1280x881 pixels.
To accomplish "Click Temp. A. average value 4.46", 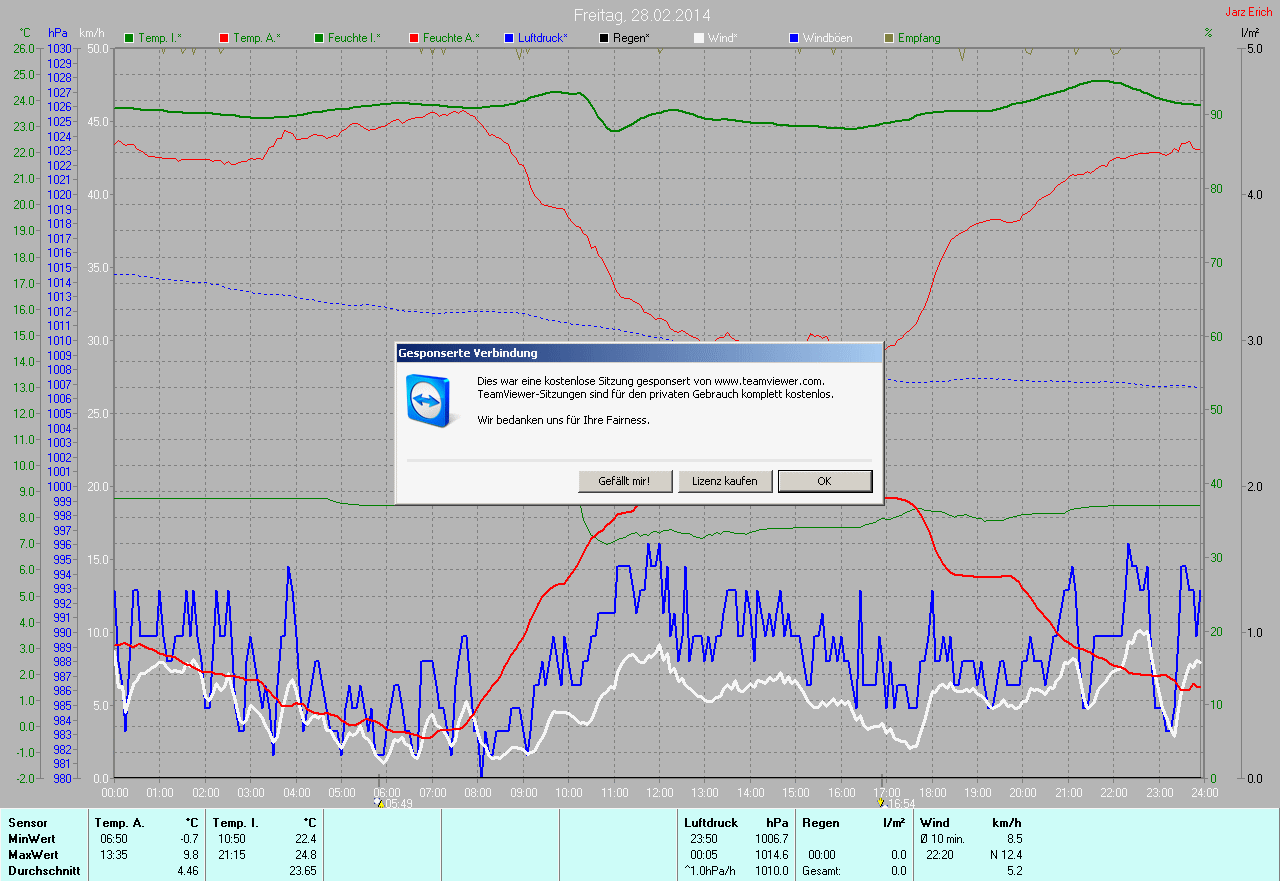I will [x=188, y=871].
